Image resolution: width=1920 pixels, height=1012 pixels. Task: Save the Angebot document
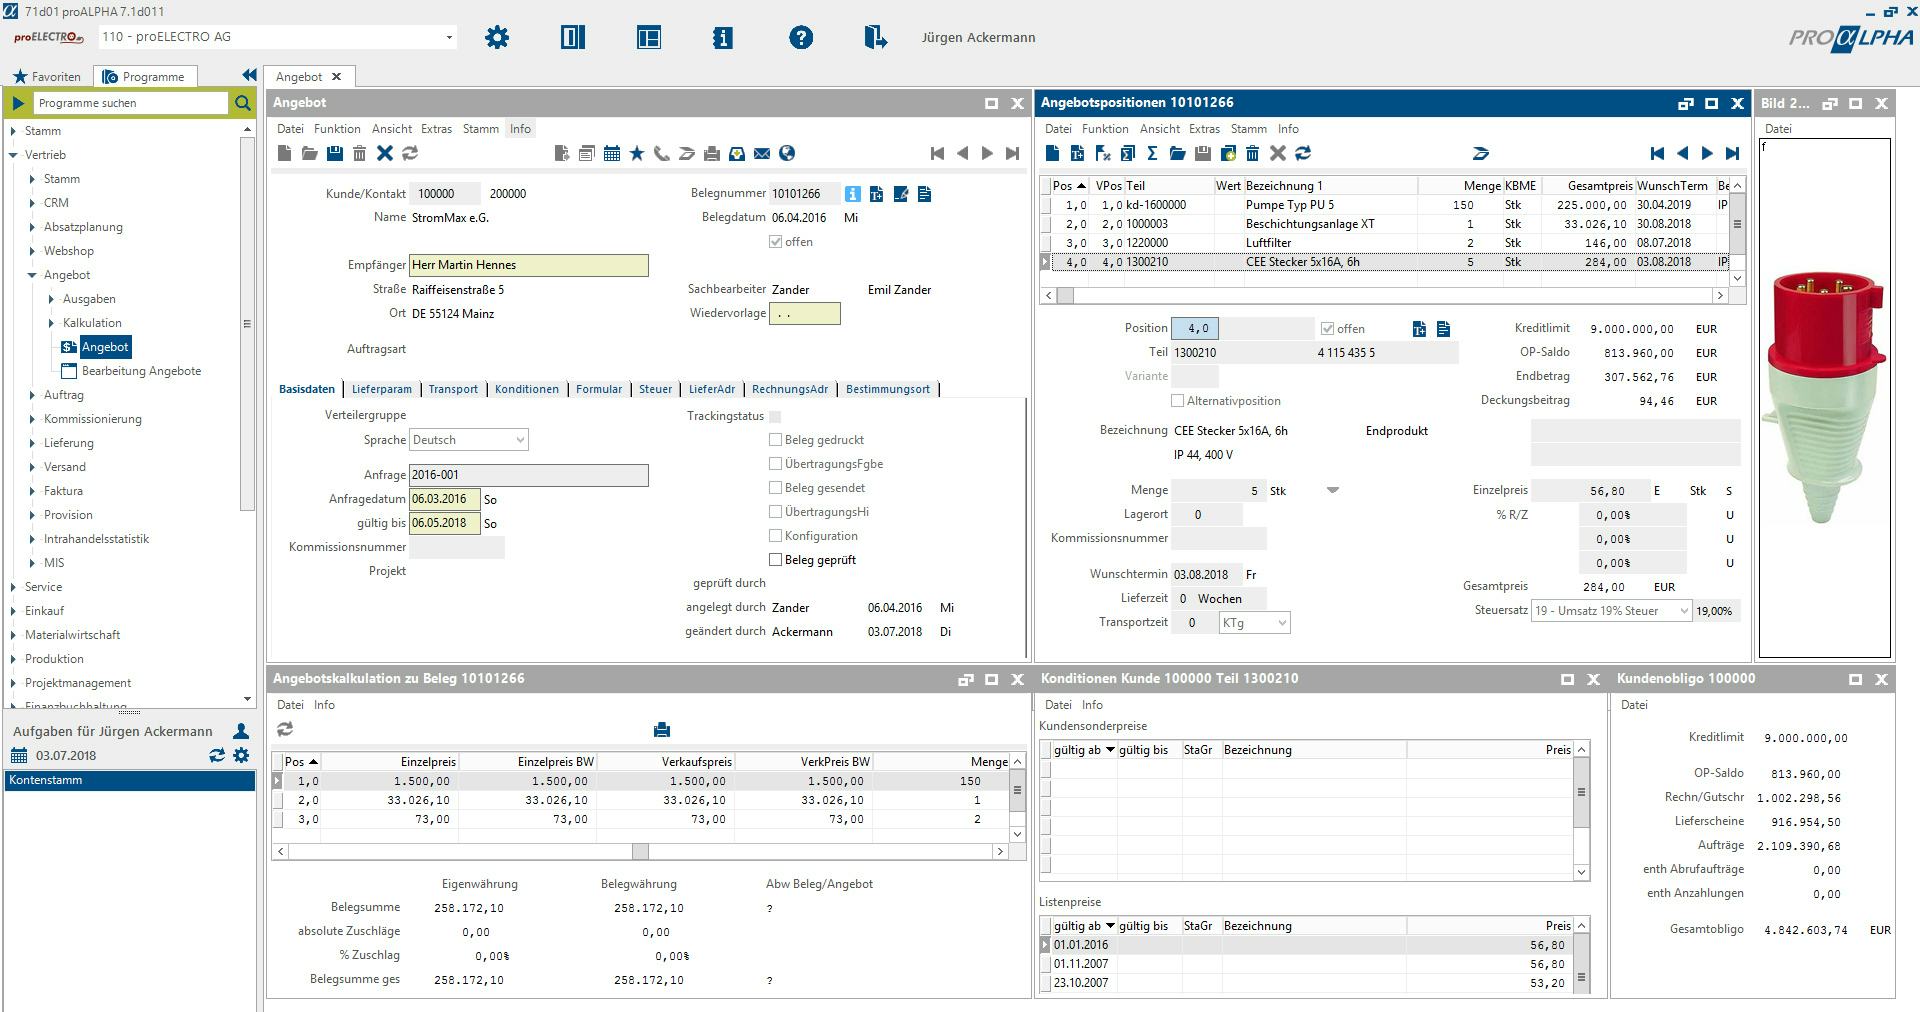click(x=335, y=153)
